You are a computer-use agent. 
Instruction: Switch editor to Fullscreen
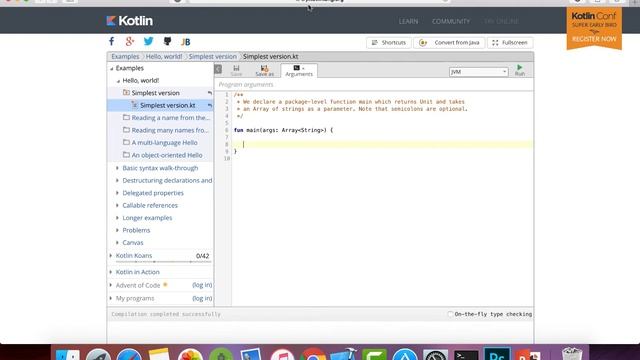point(510,42)
